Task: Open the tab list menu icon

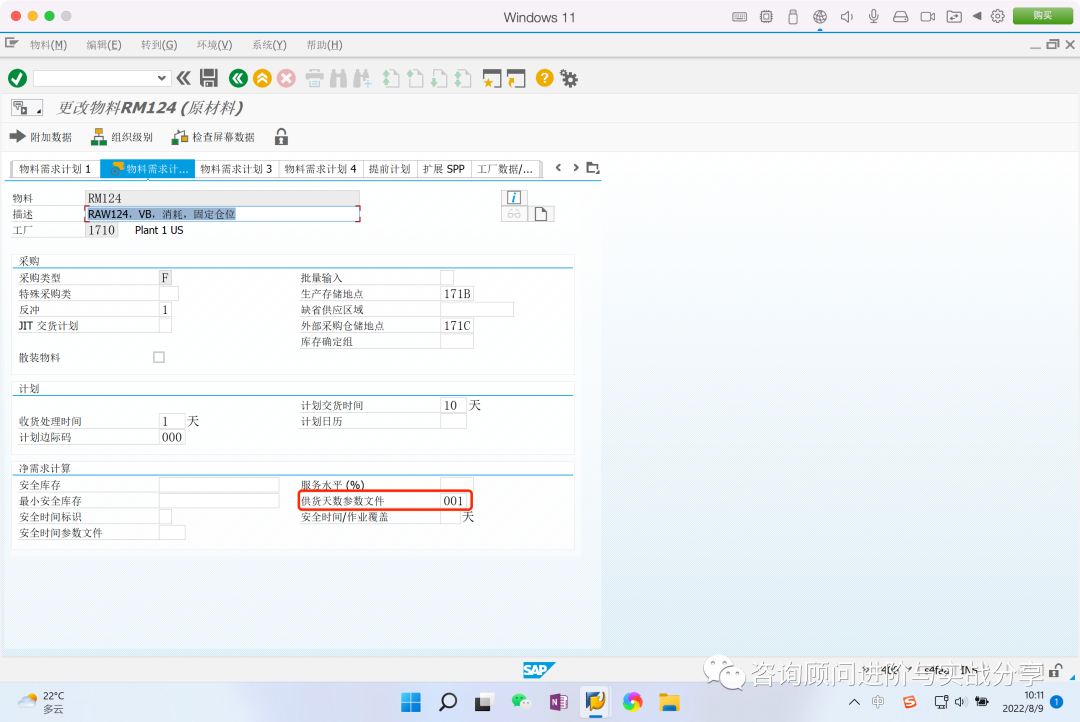Action: (592, 167)
